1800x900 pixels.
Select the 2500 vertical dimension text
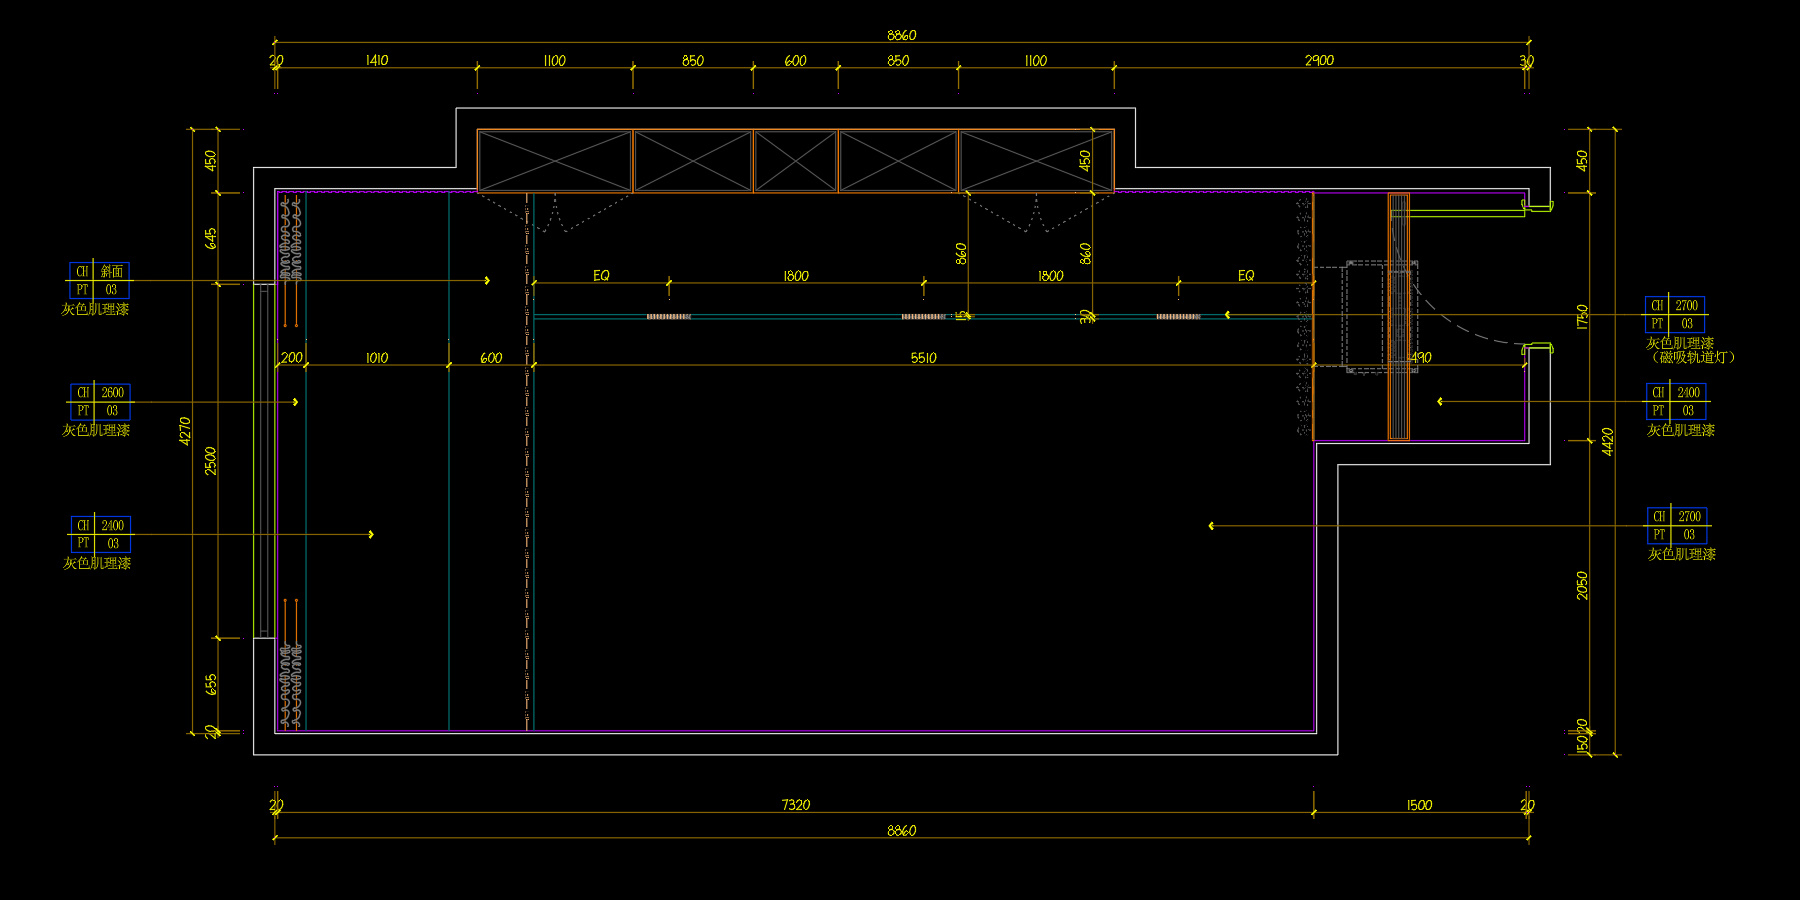pos(211,461)
